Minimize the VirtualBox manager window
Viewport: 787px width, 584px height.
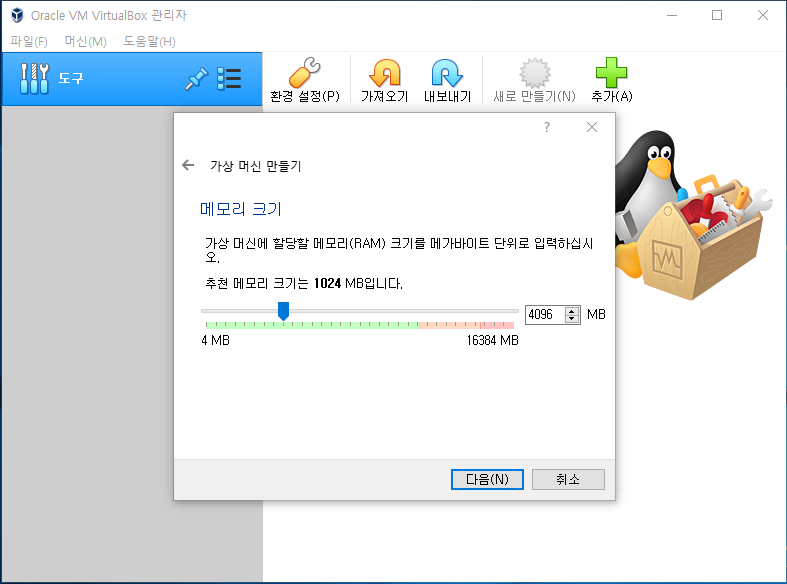(672, 16)
